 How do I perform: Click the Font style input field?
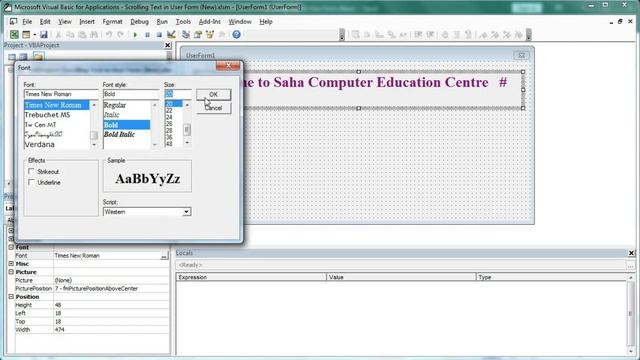tap(131, 94)
